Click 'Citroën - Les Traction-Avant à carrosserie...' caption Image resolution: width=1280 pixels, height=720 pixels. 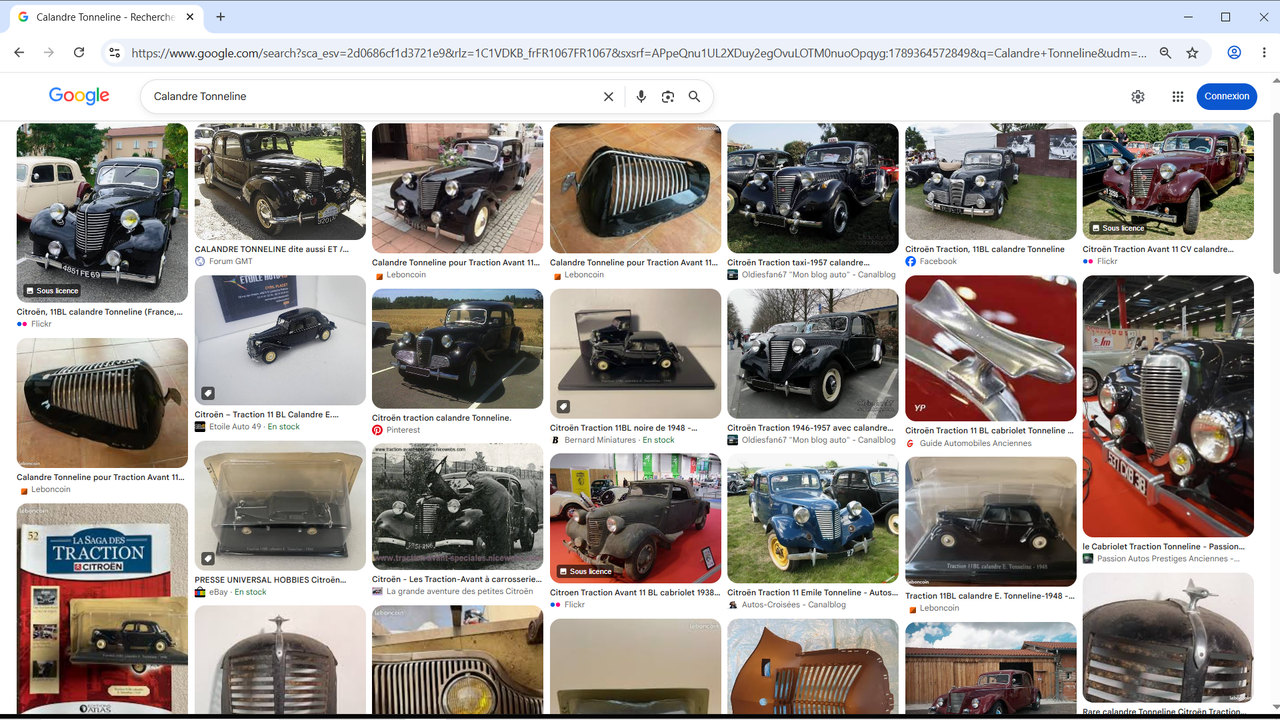[x=457, y=579]
